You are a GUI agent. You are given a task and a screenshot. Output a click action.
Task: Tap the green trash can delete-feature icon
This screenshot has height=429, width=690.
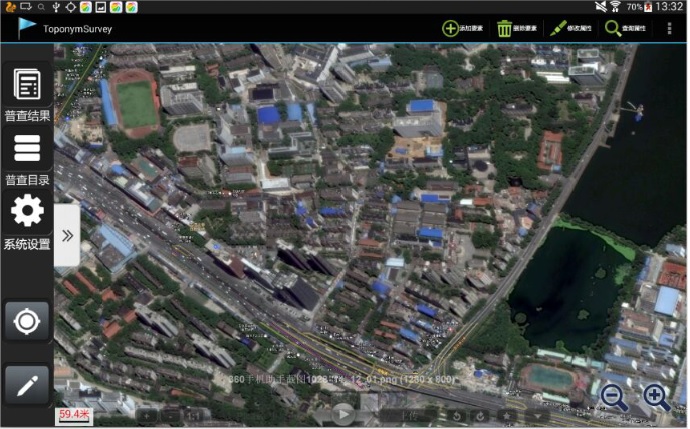(504, 29)
